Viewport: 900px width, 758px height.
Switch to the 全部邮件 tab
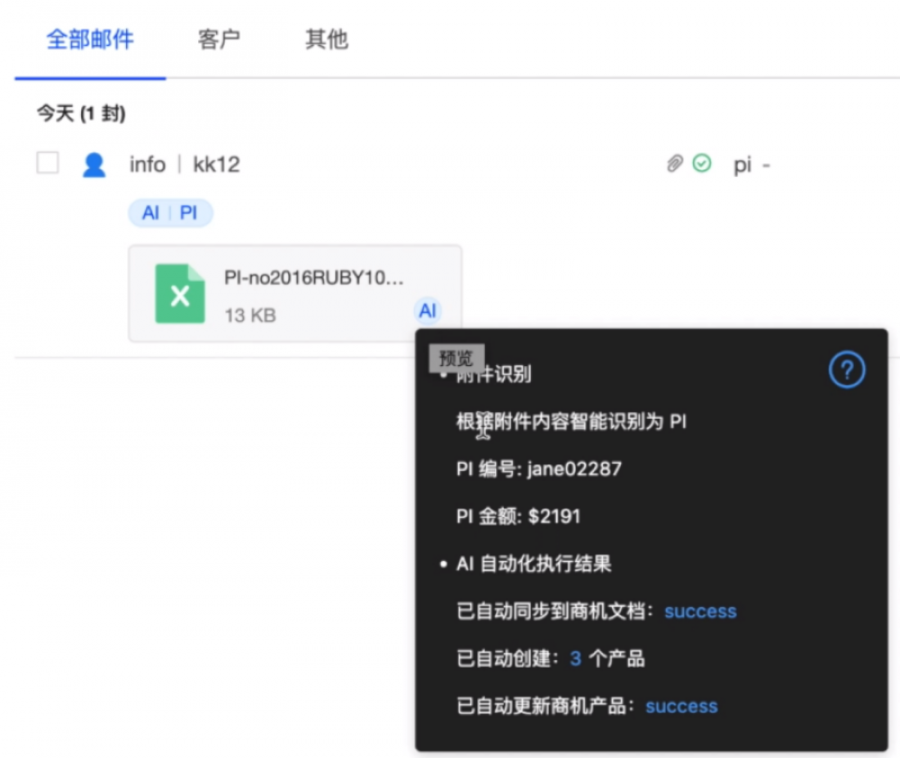(90, 40)
